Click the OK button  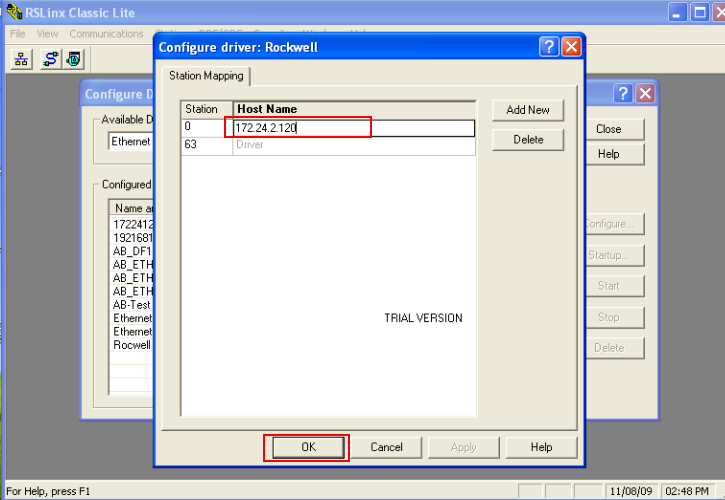click(x=308, y=447)
